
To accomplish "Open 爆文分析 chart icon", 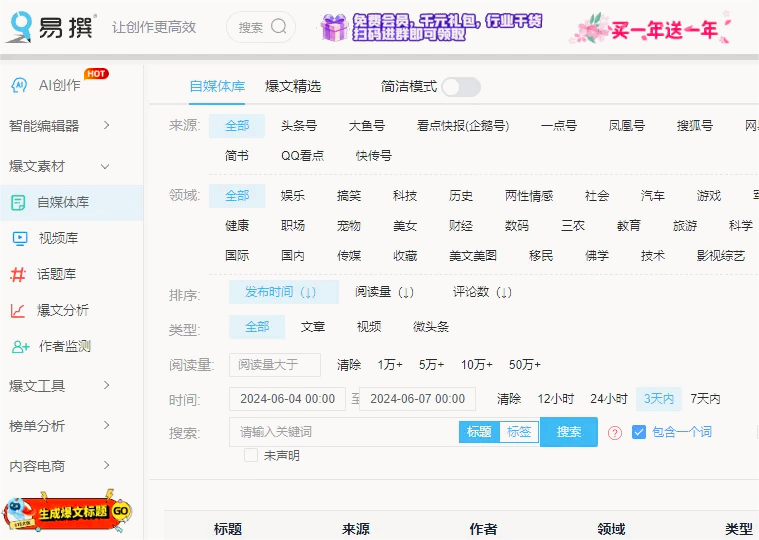I will point(19,310).
